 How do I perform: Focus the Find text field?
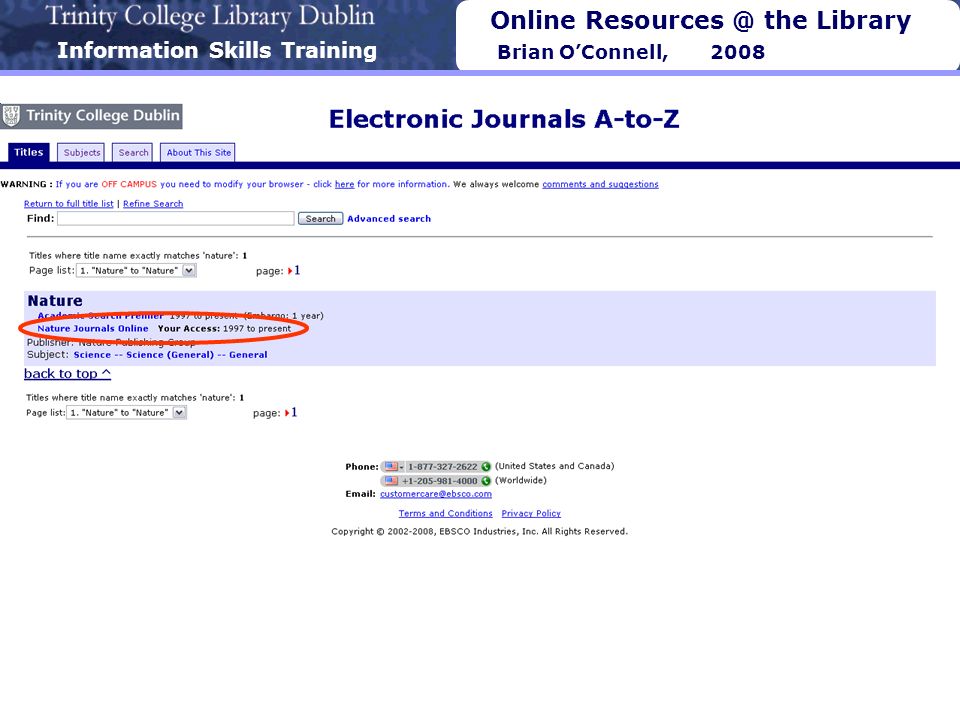pyautogui.click(x=176, y=219)
